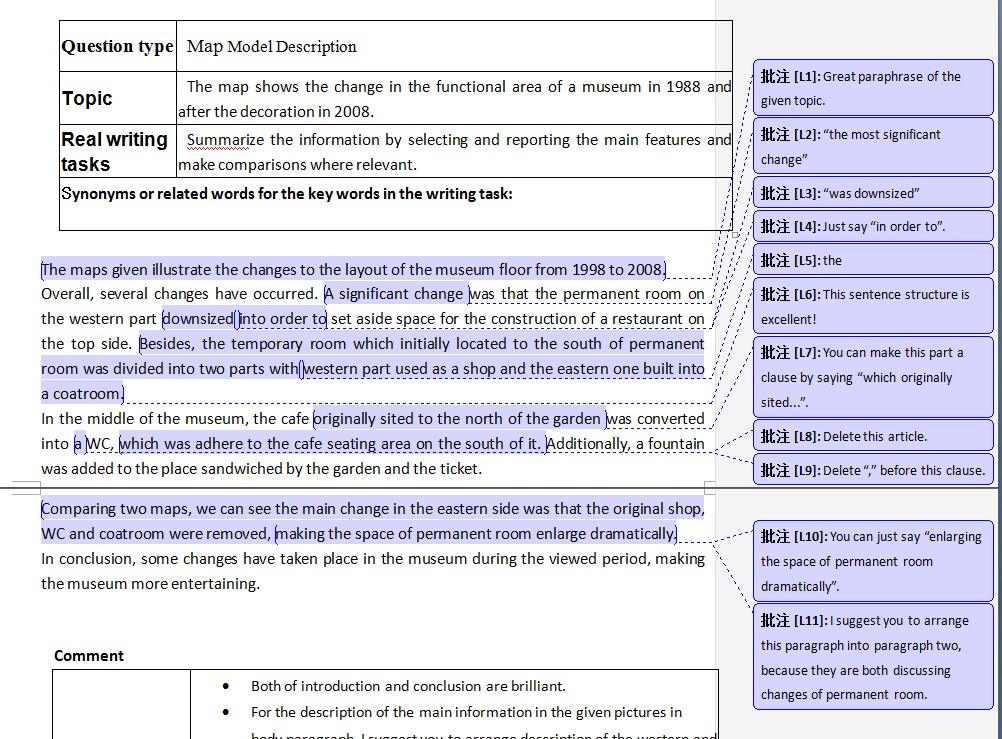Click comment L10 about "enlarging the space"
Screen dimensions: 1002x739
(873, 561)
